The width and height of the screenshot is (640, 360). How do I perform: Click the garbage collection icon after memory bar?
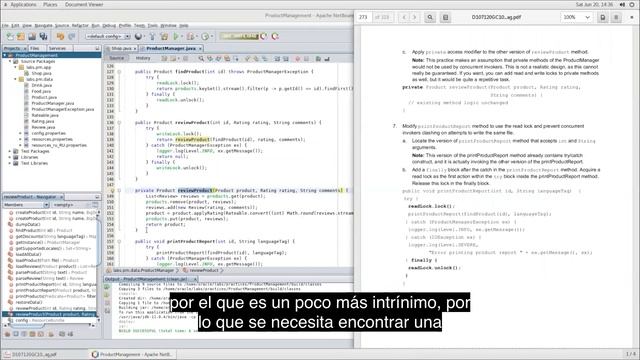coord(264,36)
